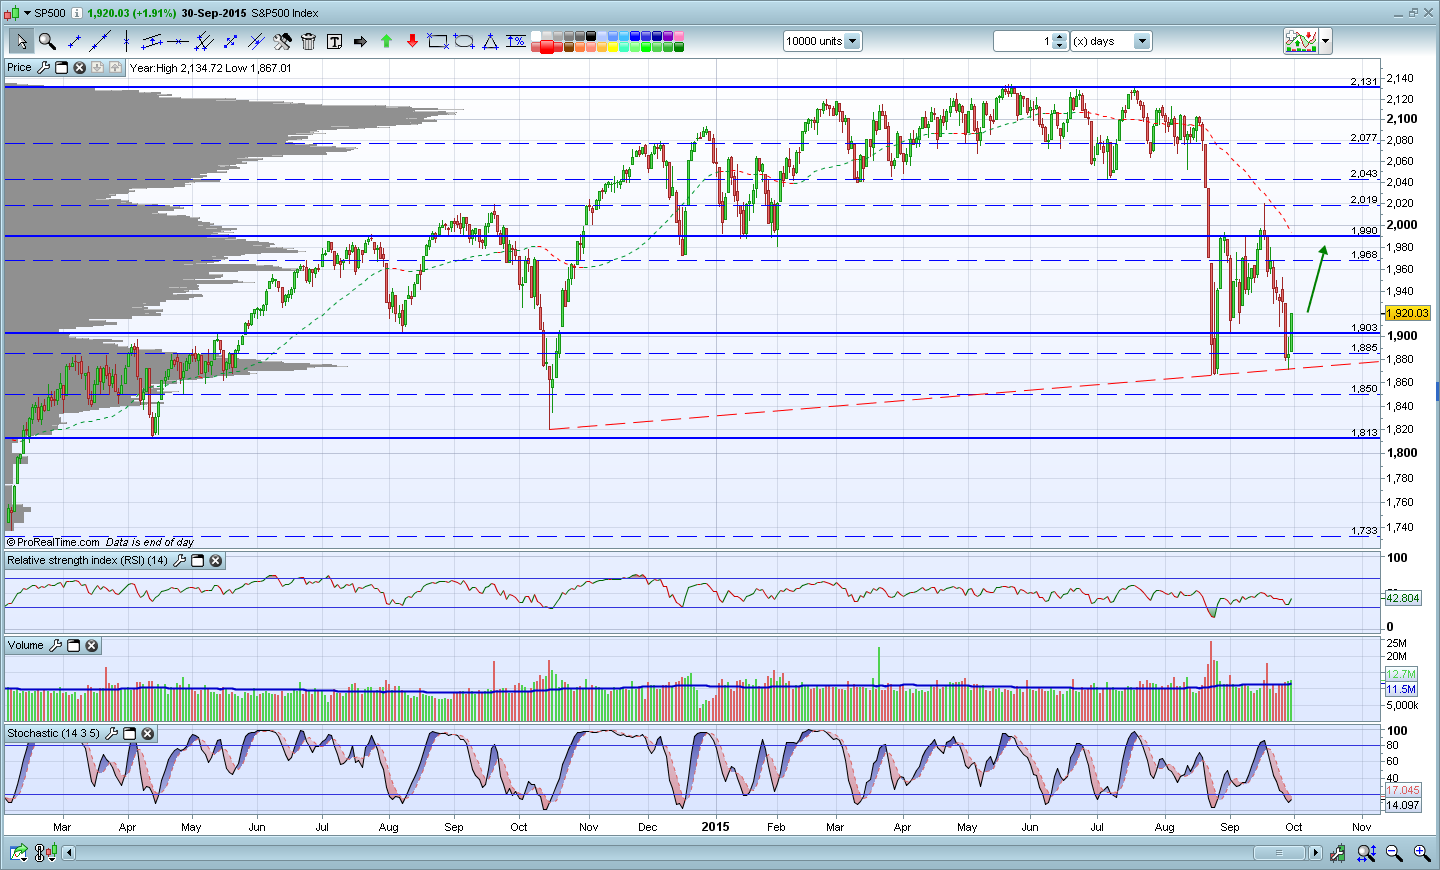Remove the RSI indicator panel
The height and width of the screenshot is (870, 1440).
coord(216,561)
